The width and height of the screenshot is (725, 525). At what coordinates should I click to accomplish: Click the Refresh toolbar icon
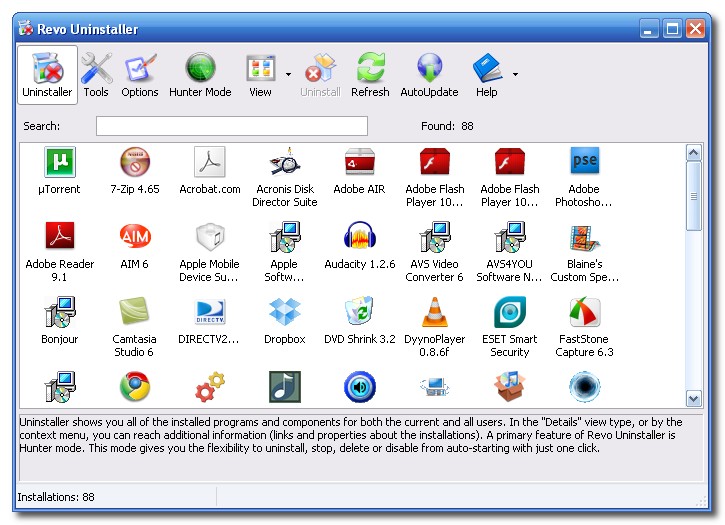click(370, 76)
